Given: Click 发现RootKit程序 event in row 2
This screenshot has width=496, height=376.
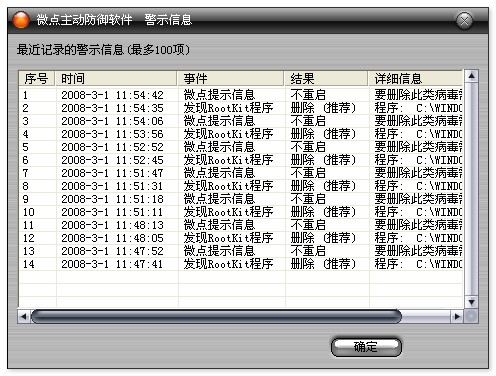Looking at the screenshot, I should 228,108.
